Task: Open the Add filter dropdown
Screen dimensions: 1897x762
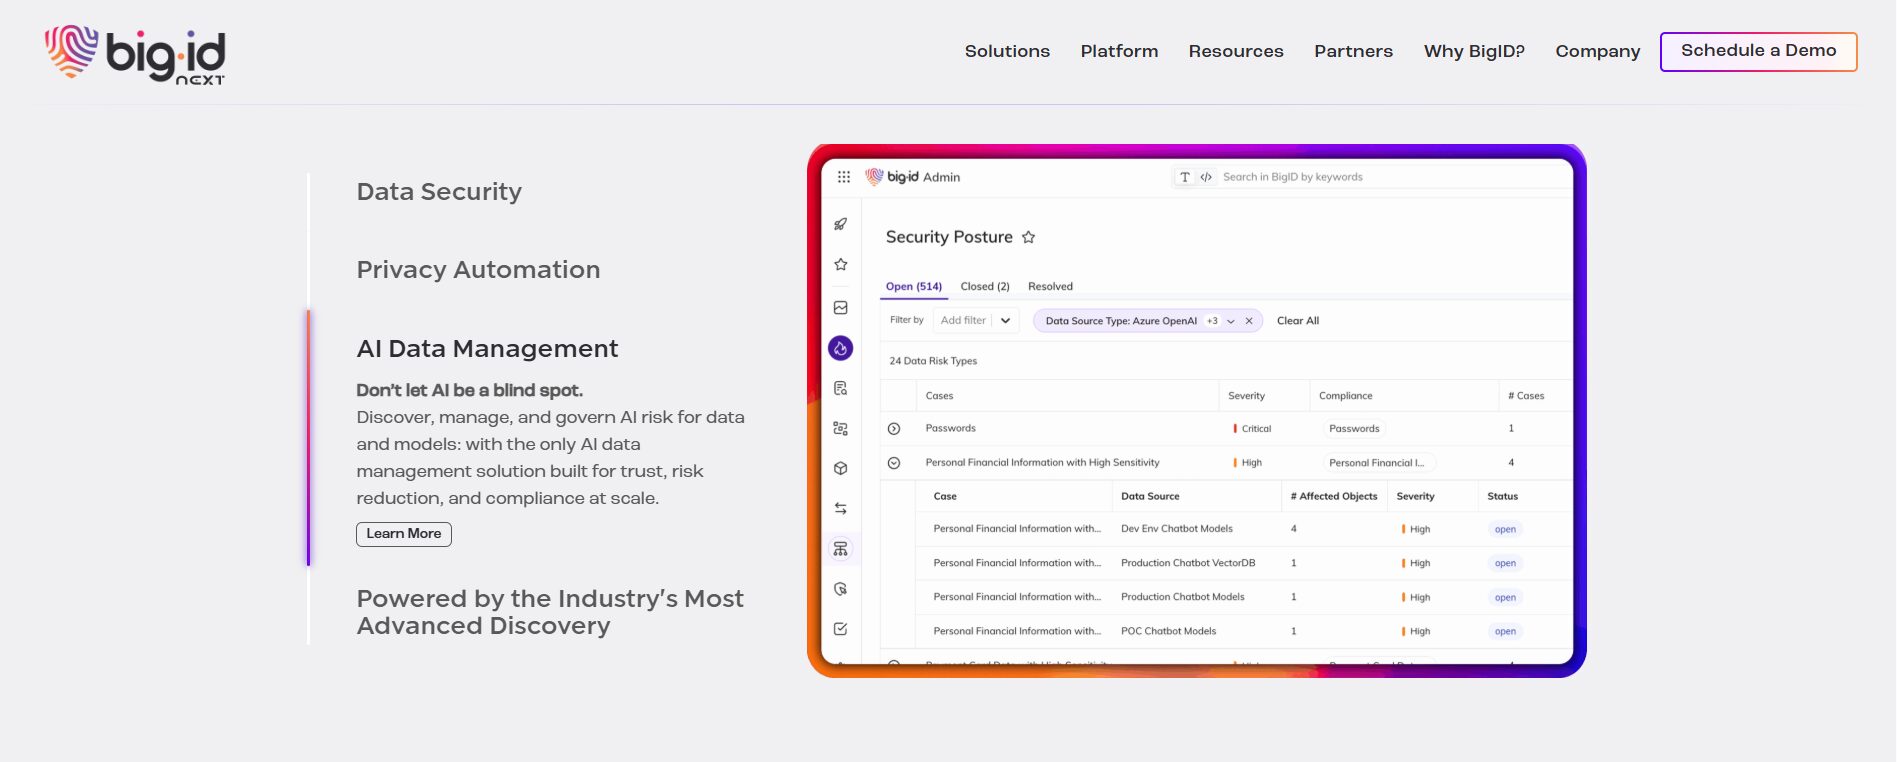Action: 976,321
